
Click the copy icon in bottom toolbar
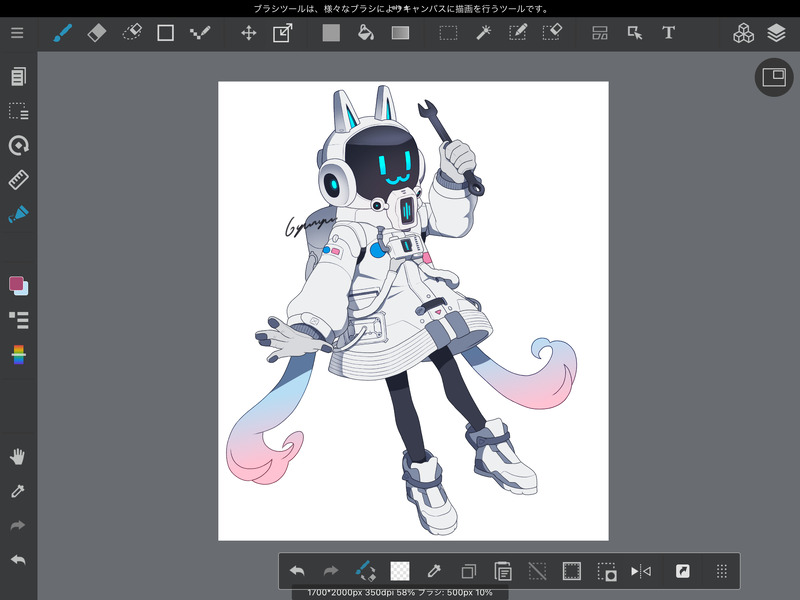[x=468, y=571]
